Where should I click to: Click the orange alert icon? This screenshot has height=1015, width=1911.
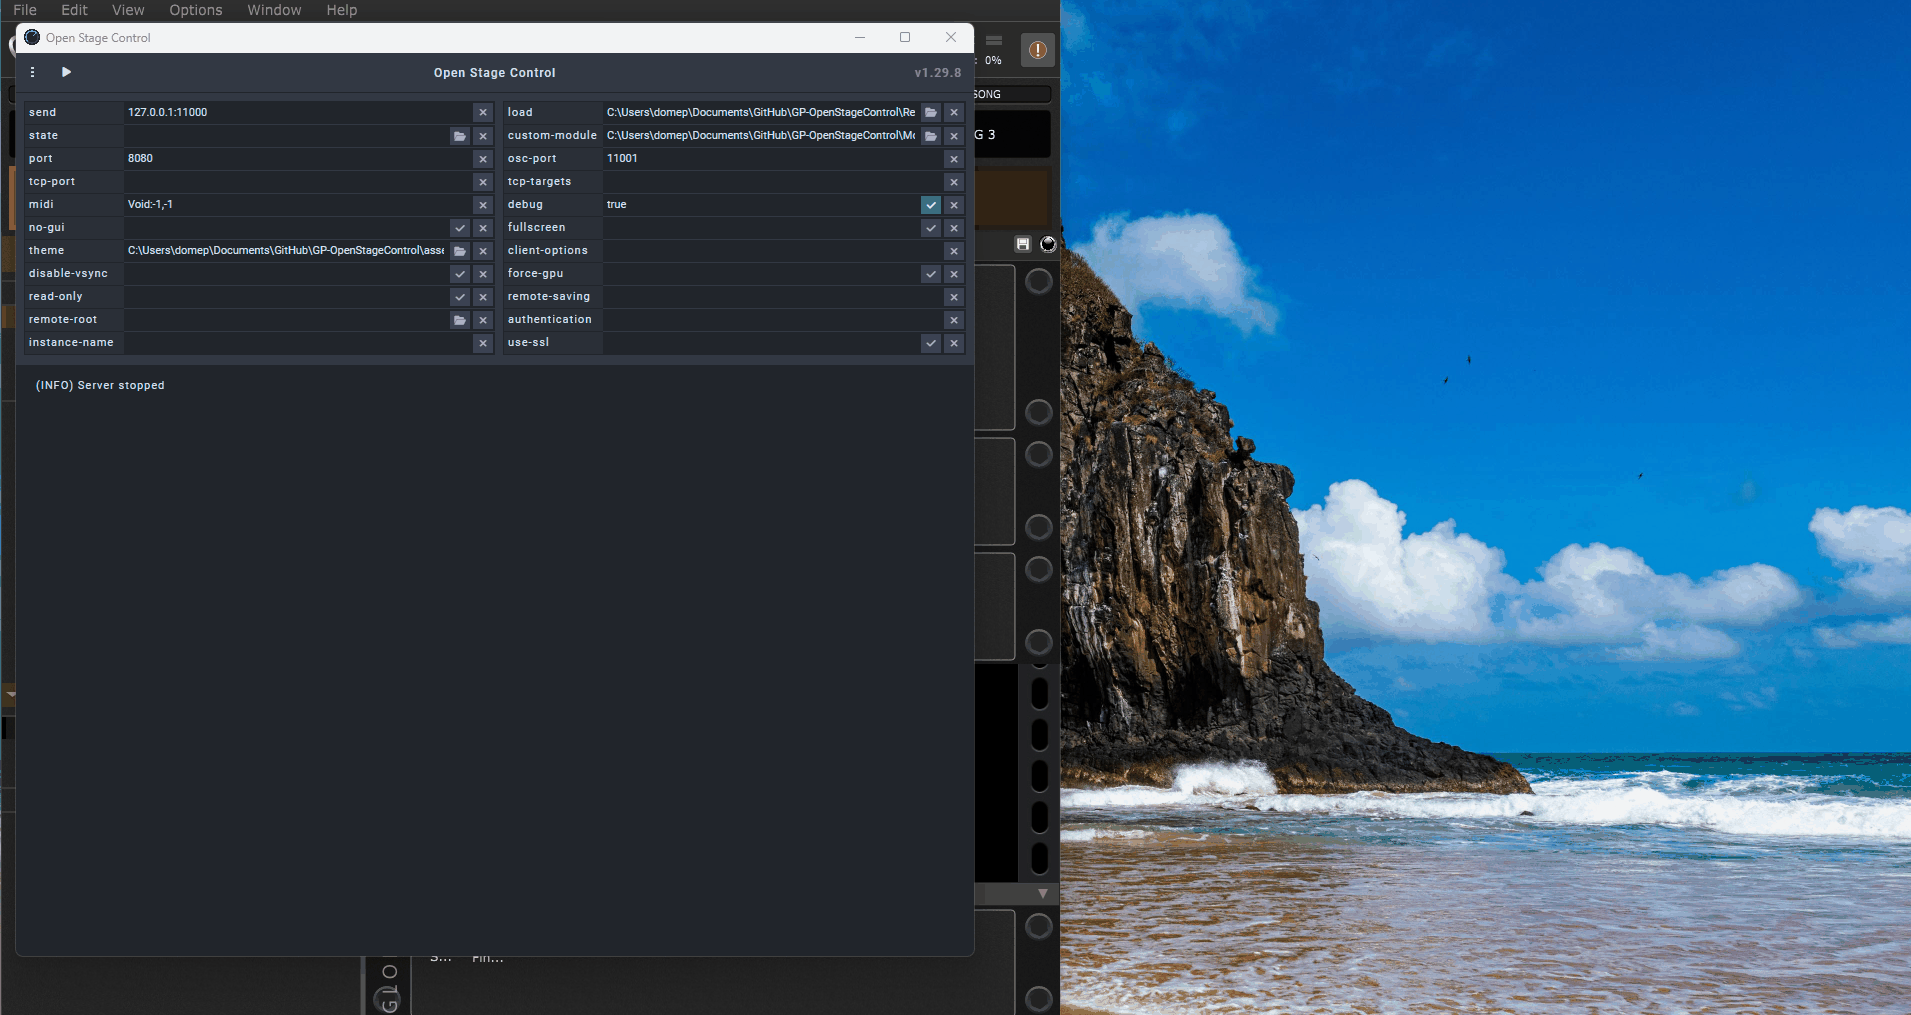click(1037, 50)
